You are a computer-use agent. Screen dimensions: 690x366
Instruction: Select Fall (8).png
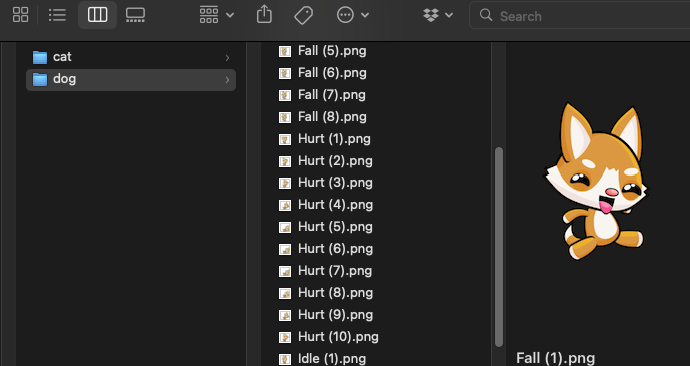point(332,117)
